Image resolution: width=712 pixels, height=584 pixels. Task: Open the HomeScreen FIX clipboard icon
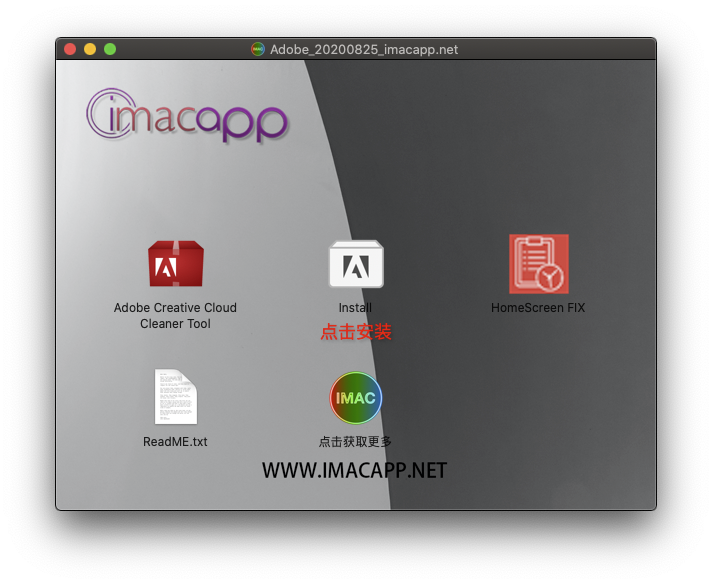(539, 264)
